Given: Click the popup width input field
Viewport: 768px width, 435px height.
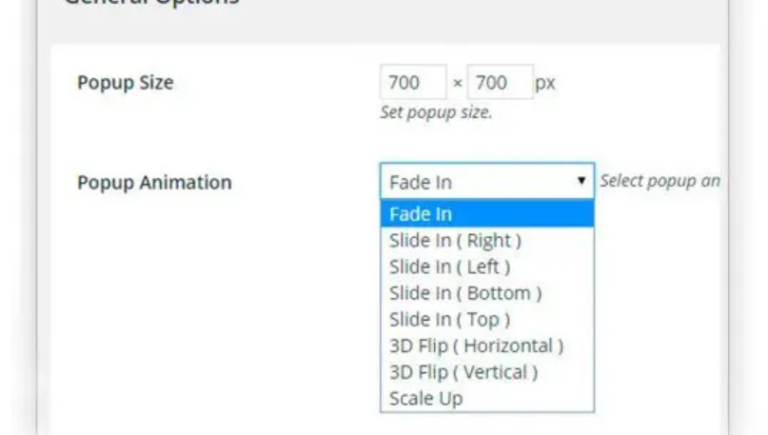Looking at the screenshot, I should 413,83.
